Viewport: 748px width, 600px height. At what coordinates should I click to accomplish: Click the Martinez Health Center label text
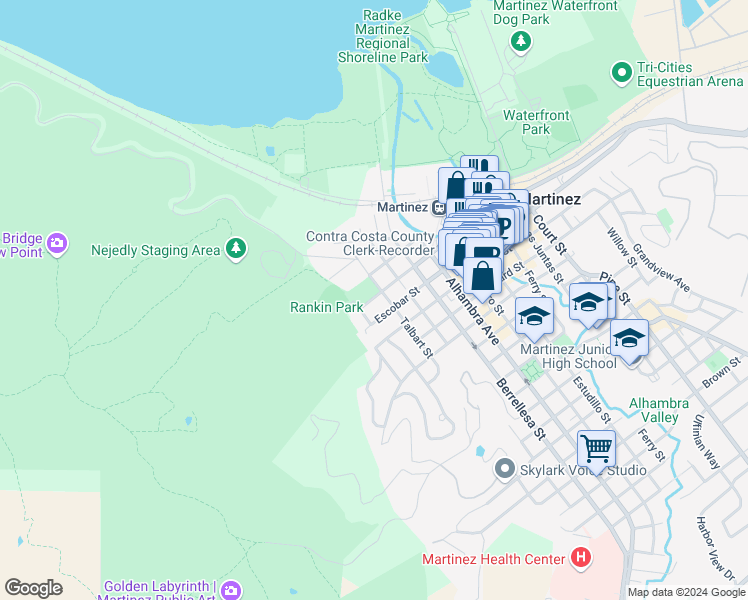point(494,559)
